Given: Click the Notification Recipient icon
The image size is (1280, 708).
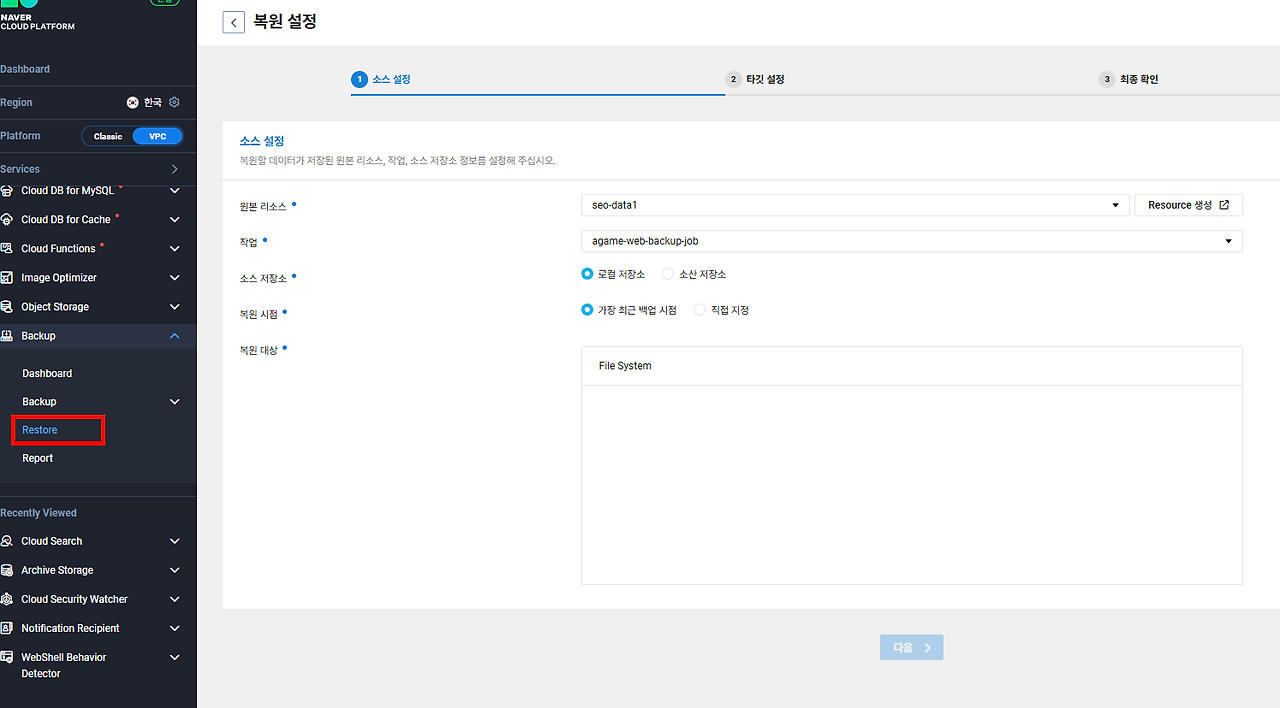Looking at the screenshot, I should pos(7,628).
